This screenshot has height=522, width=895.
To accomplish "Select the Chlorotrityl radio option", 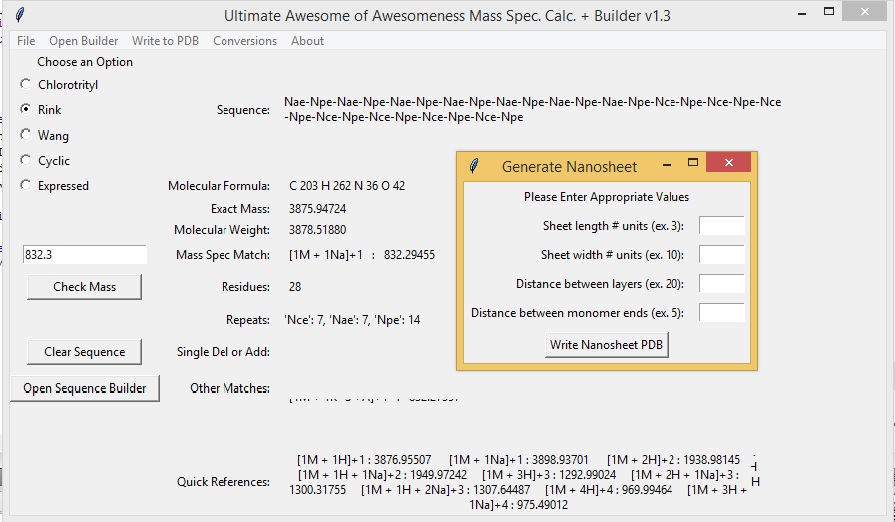I will (x=26, y=85).
